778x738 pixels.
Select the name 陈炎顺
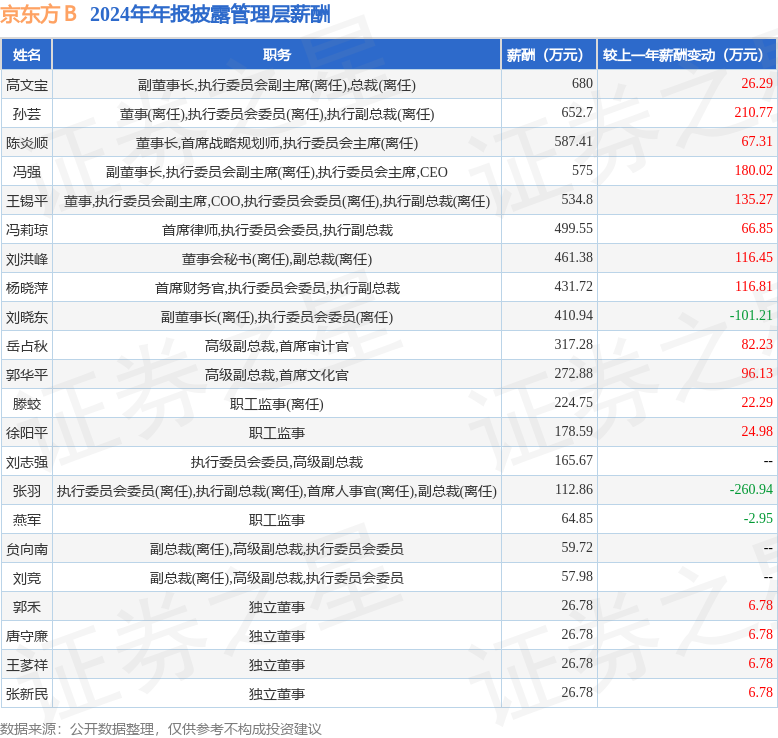click(x=27, y=143)
